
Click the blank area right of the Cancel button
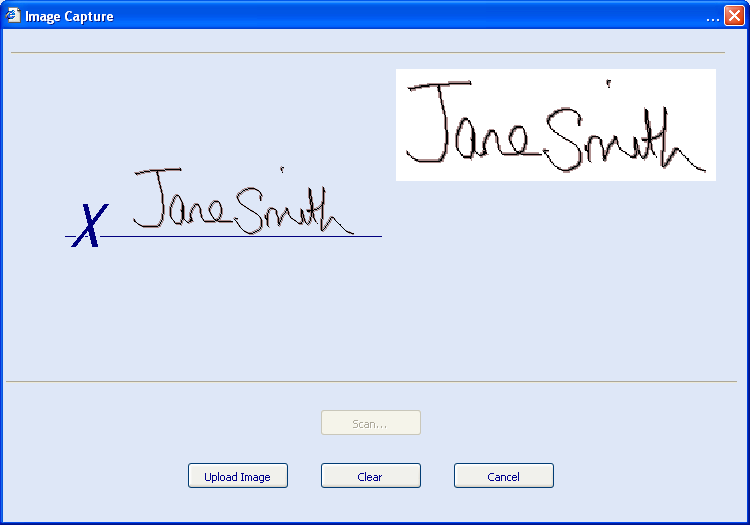[x=640, y=476]
